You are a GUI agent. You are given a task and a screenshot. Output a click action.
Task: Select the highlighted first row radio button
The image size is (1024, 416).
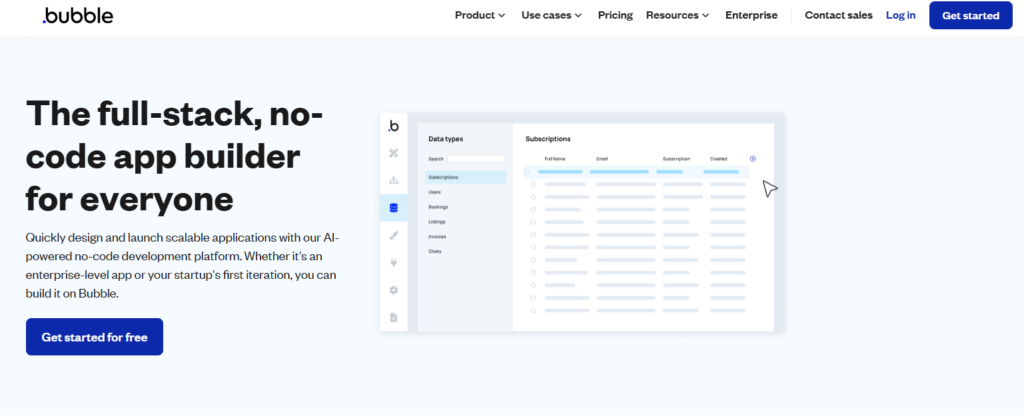[527, 172]
